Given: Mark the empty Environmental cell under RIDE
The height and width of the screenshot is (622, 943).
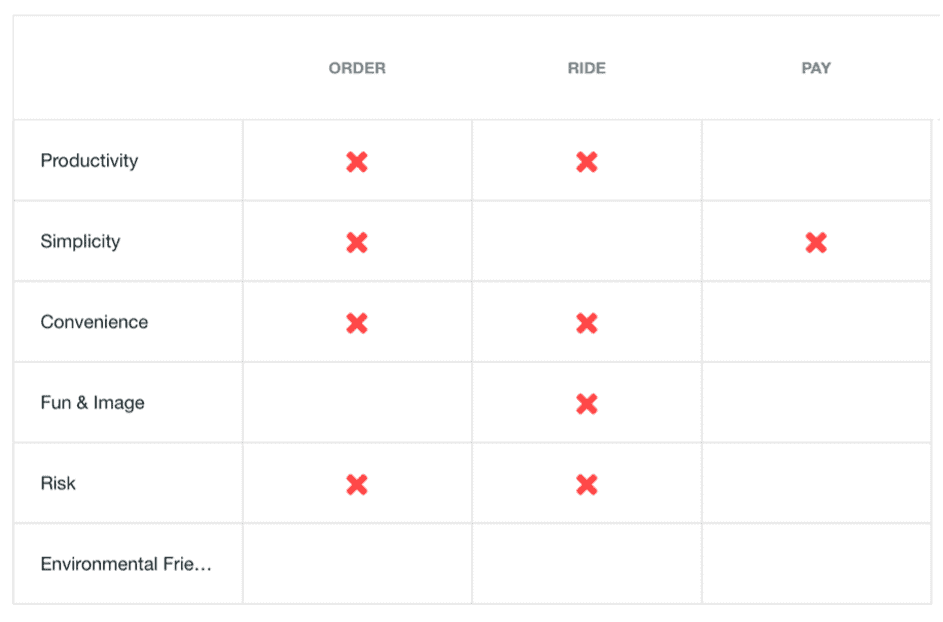Looking at the screenshot, I should 586,564.
